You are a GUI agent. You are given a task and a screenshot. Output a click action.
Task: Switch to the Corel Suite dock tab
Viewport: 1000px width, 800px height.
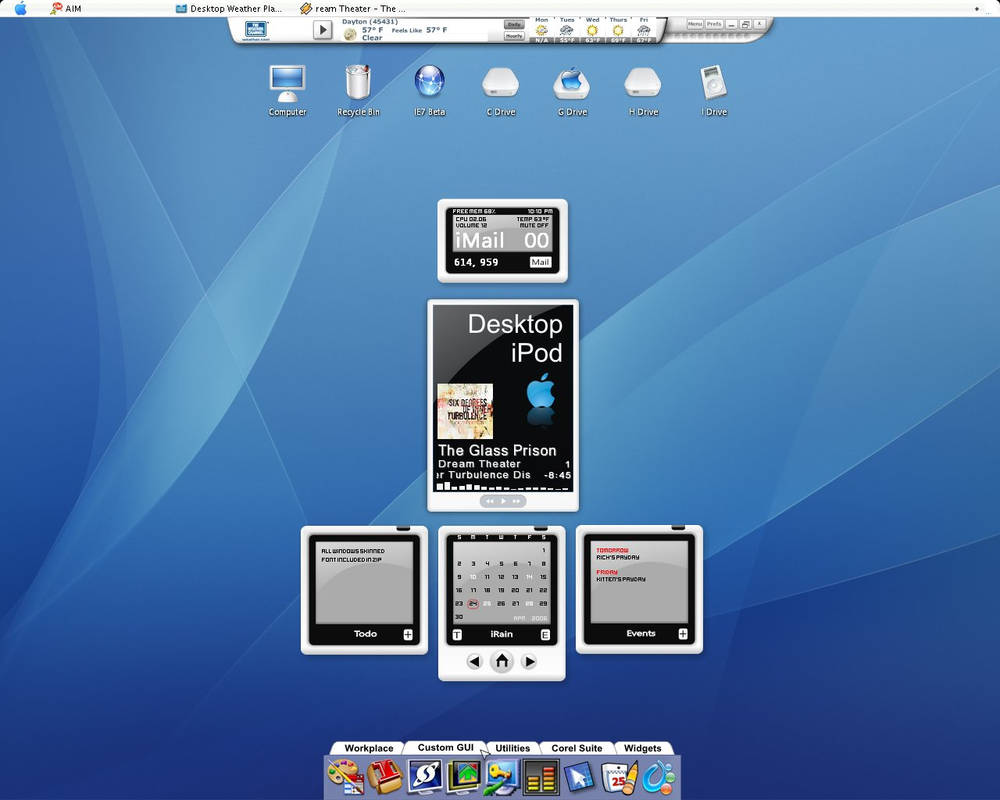(577, 748)
